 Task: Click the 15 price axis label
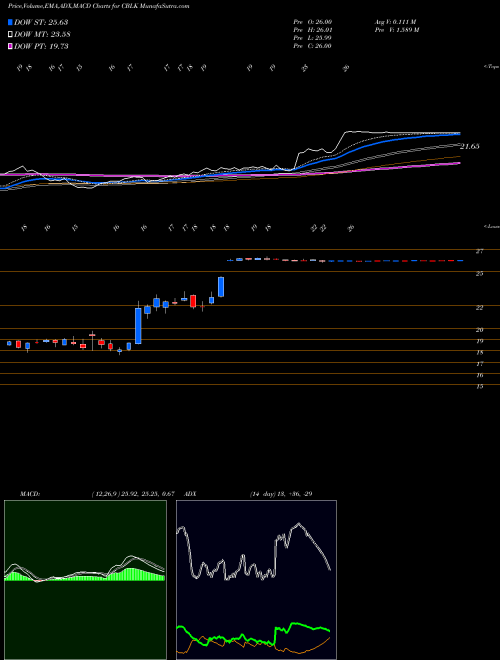tap(479, 386)
